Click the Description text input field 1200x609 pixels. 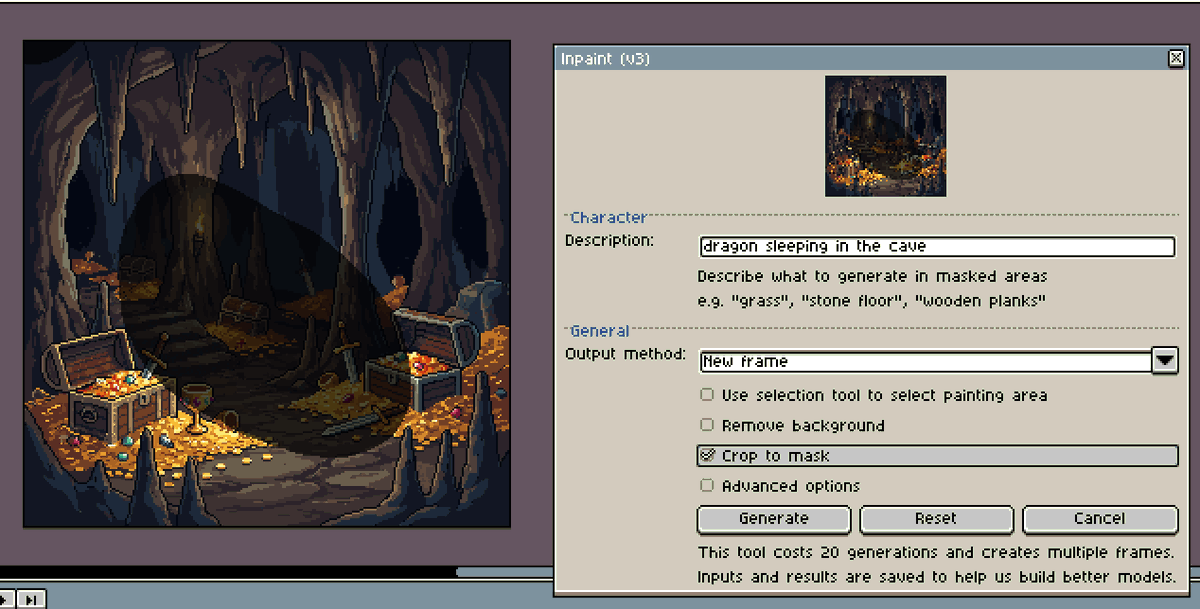click(x=937, y=246)
